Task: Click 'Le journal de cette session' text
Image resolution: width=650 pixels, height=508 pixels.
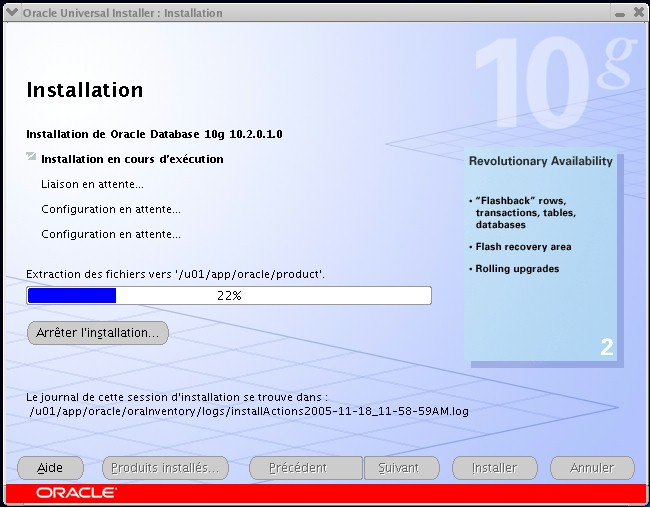Action: pyautogui.click(x=177, y=397)
